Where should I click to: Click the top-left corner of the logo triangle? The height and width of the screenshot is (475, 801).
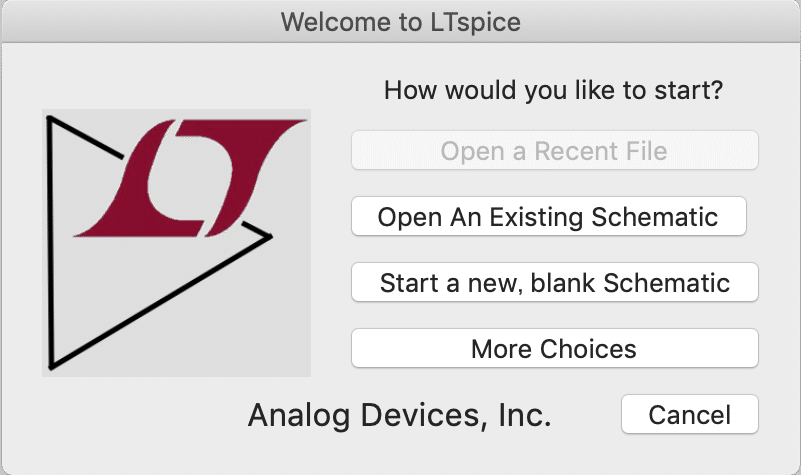coord(50,120)
